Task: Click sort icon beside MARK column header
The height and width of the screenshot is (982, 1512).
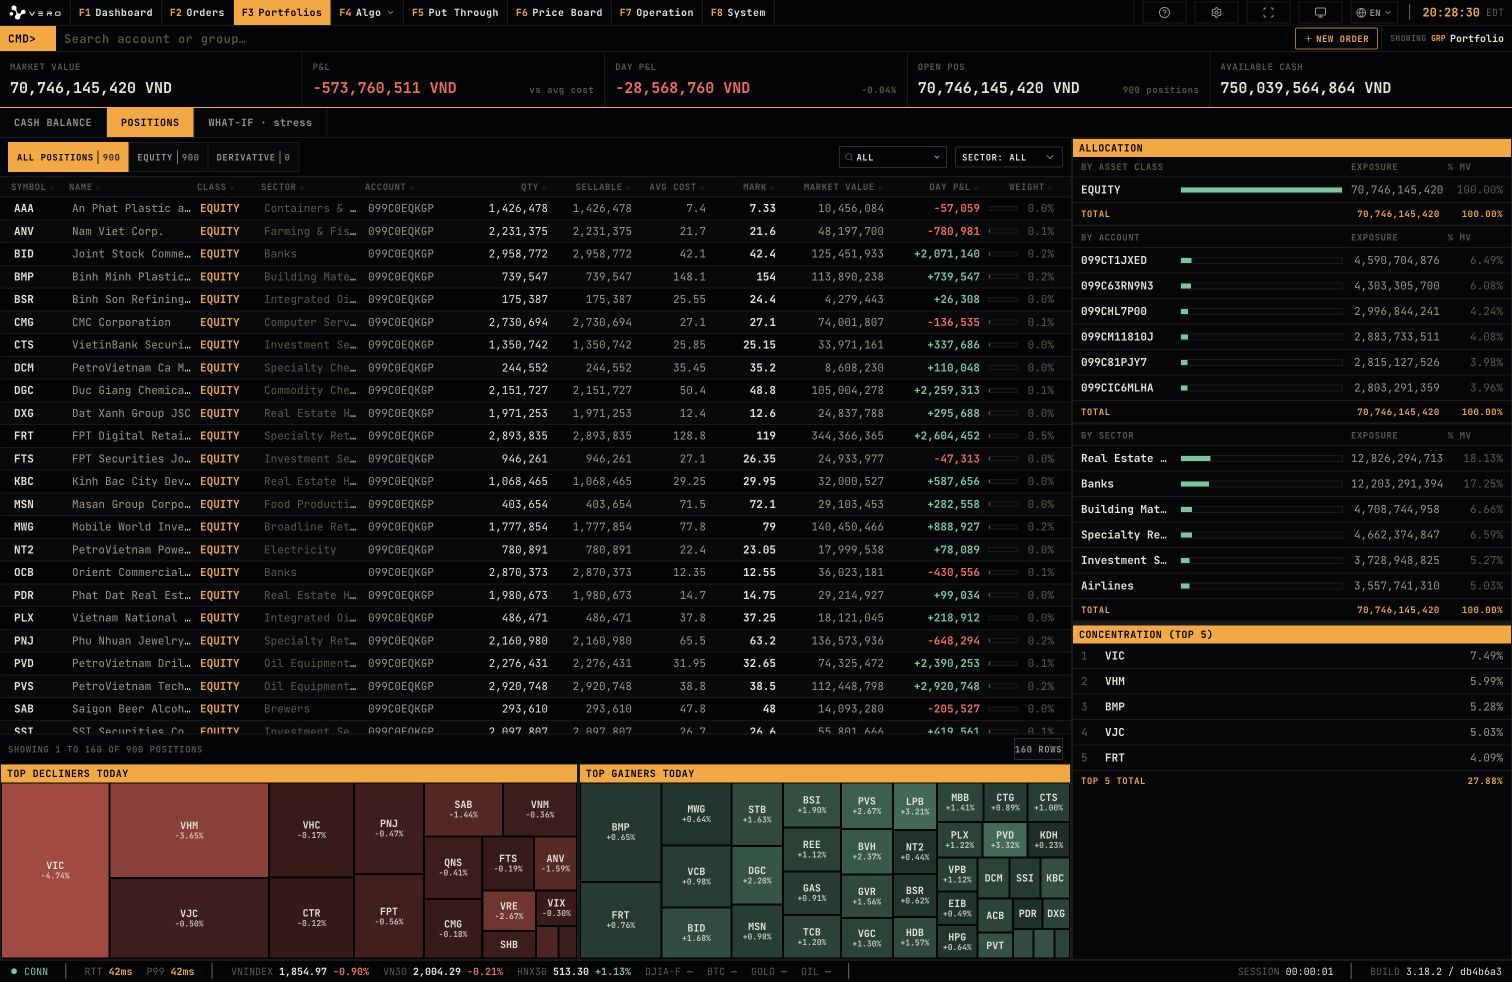Action: coord(773,187)
